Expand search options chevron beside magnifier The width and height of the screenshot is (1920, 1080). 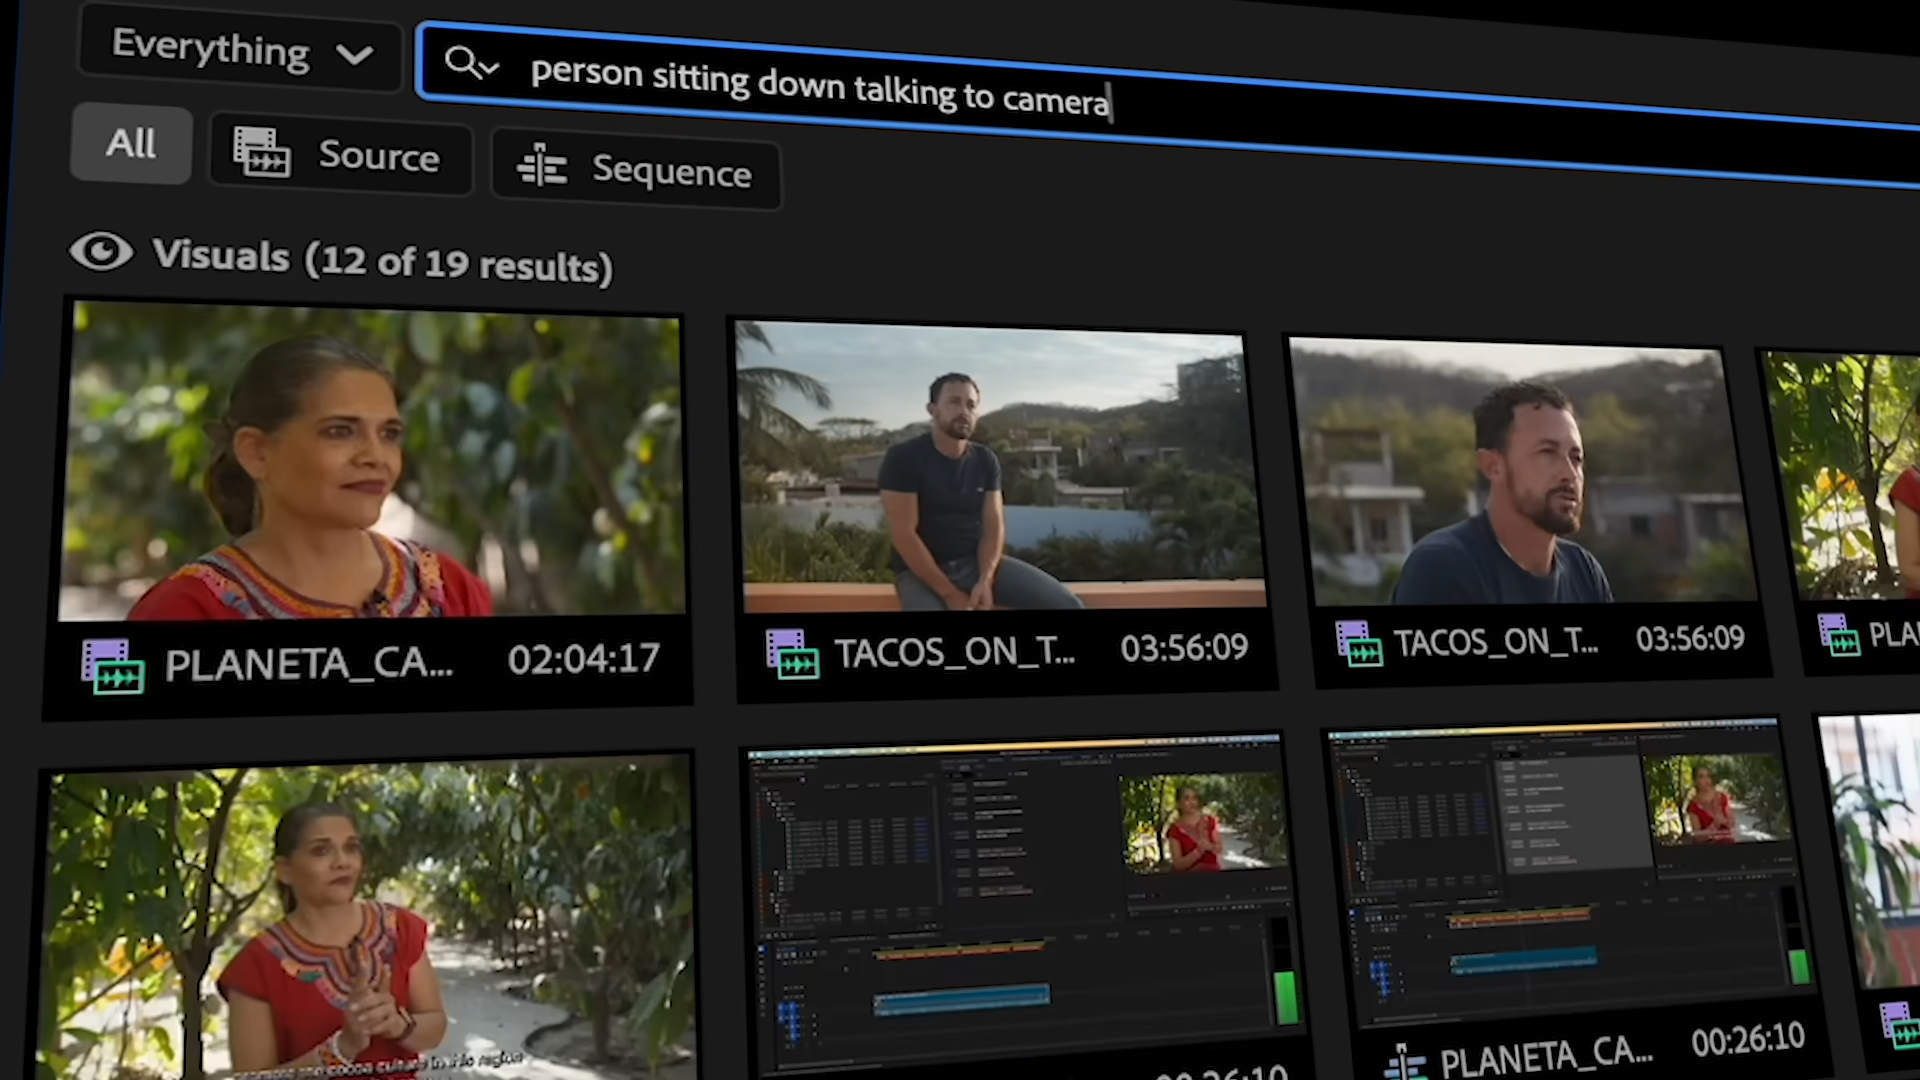click(x=490, y=68)
